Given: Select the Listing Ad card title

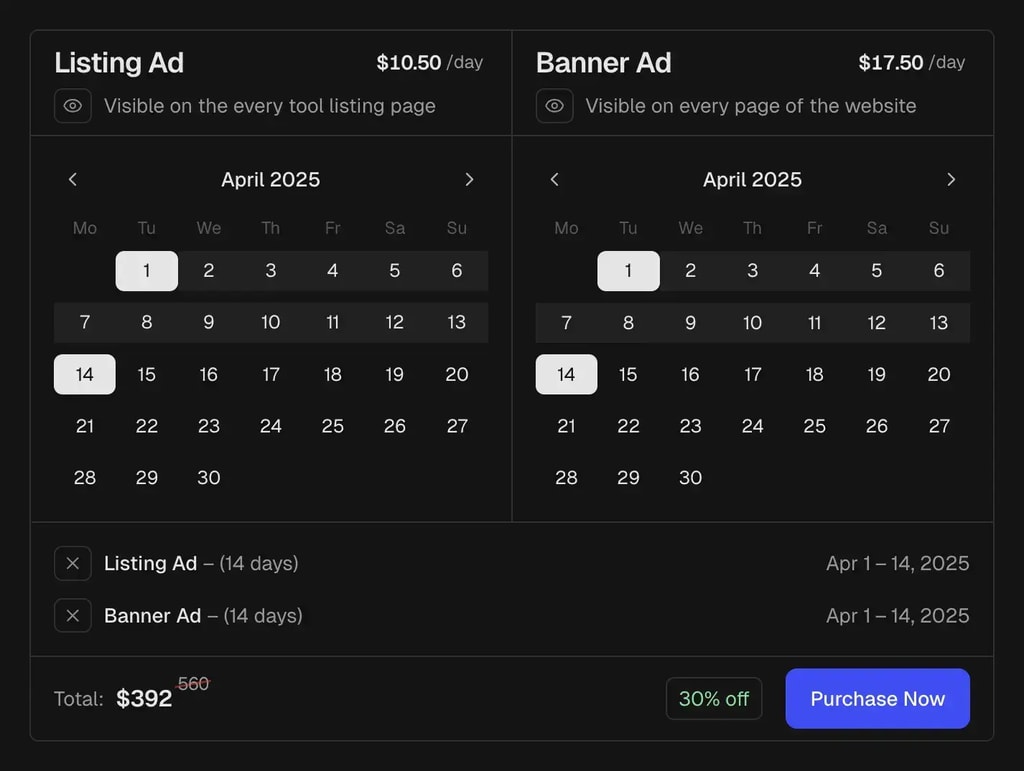Looking at the screenshot, I should click(118, 62).
